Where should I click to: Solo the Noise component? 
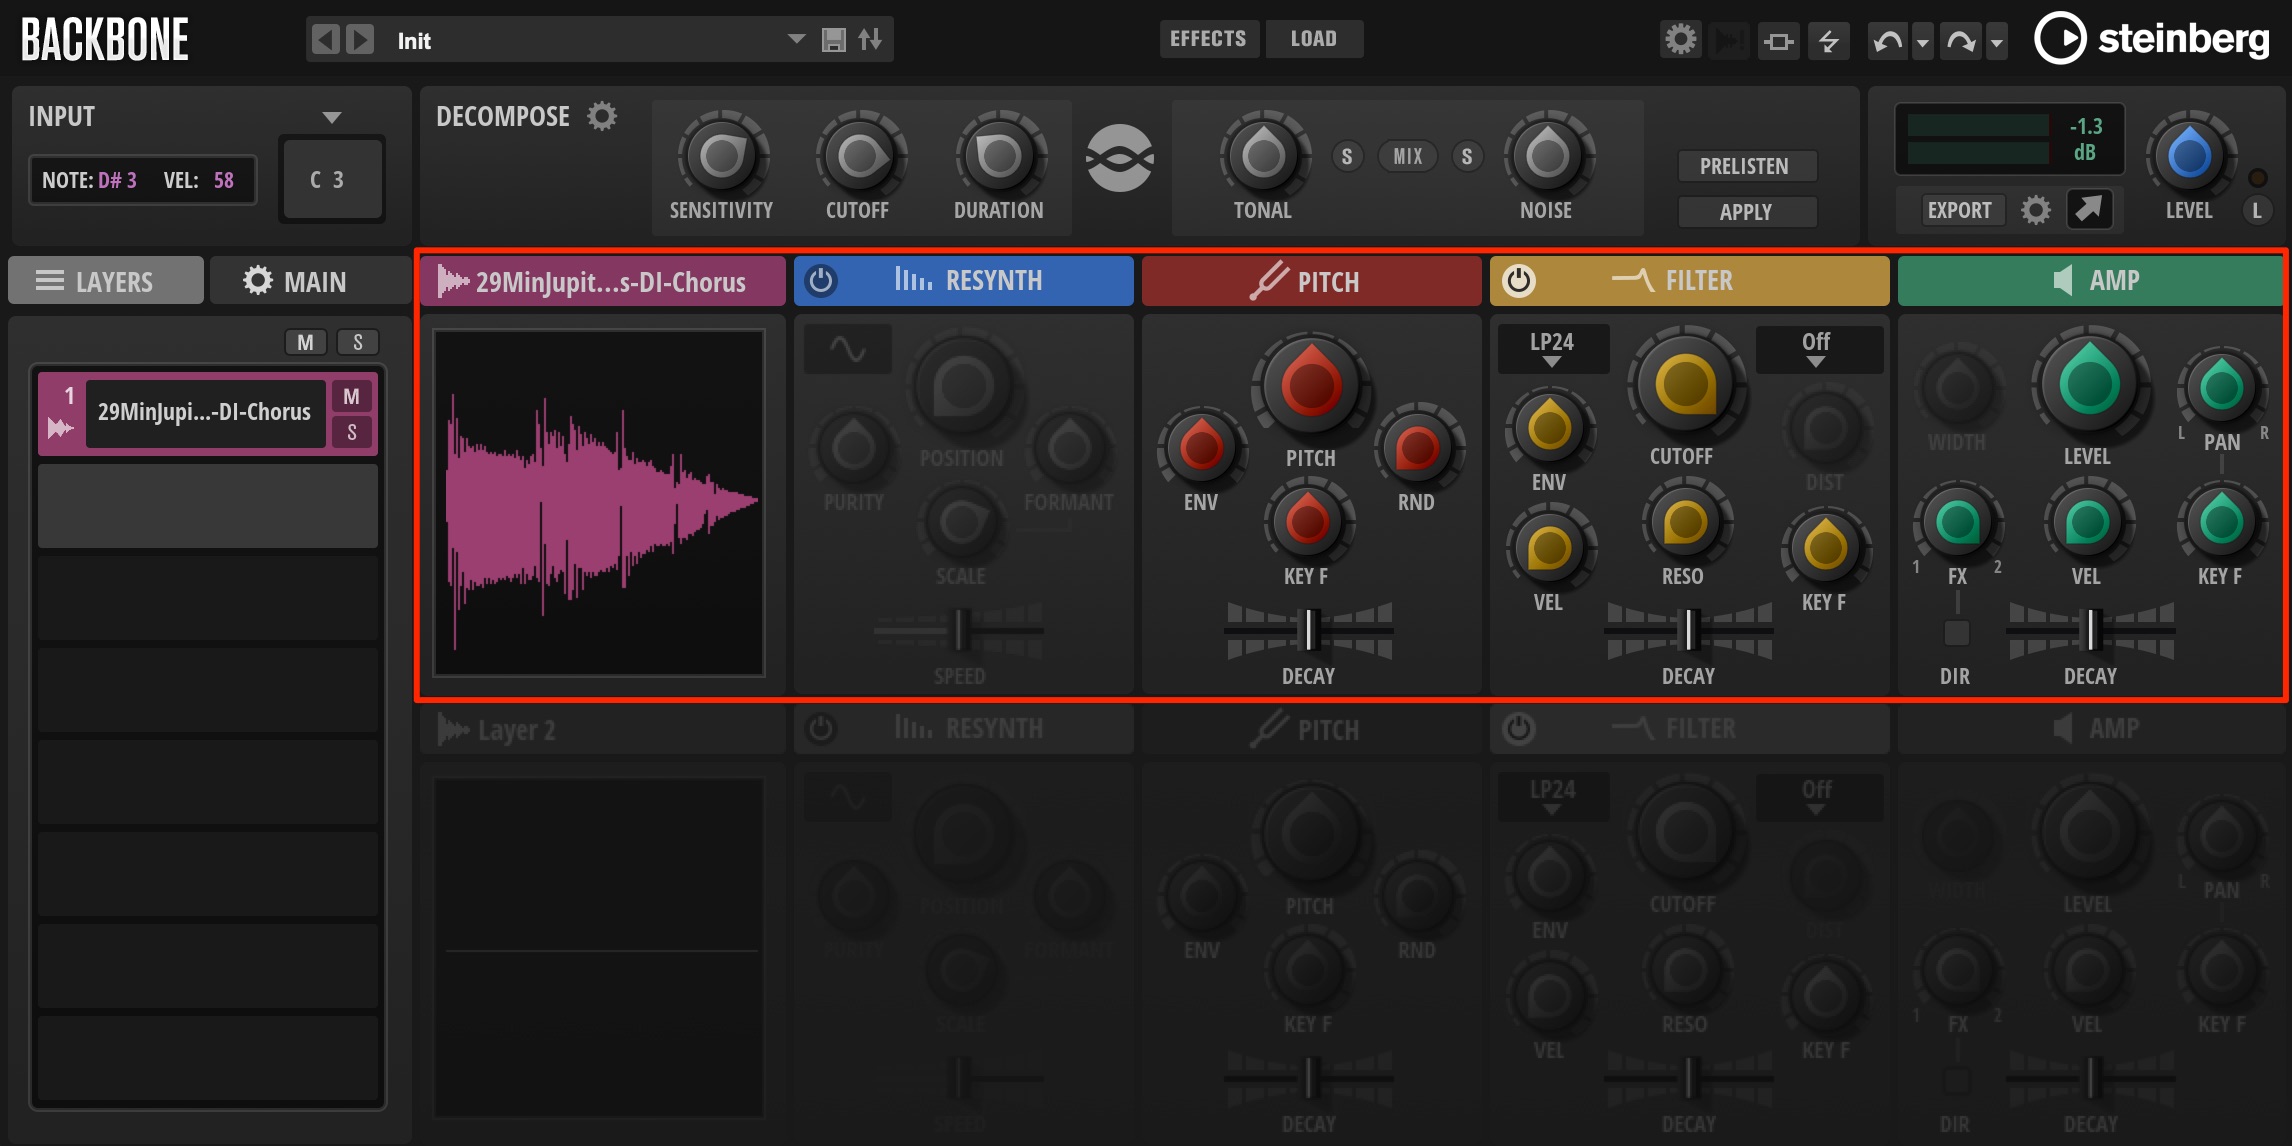[1467, 156]
